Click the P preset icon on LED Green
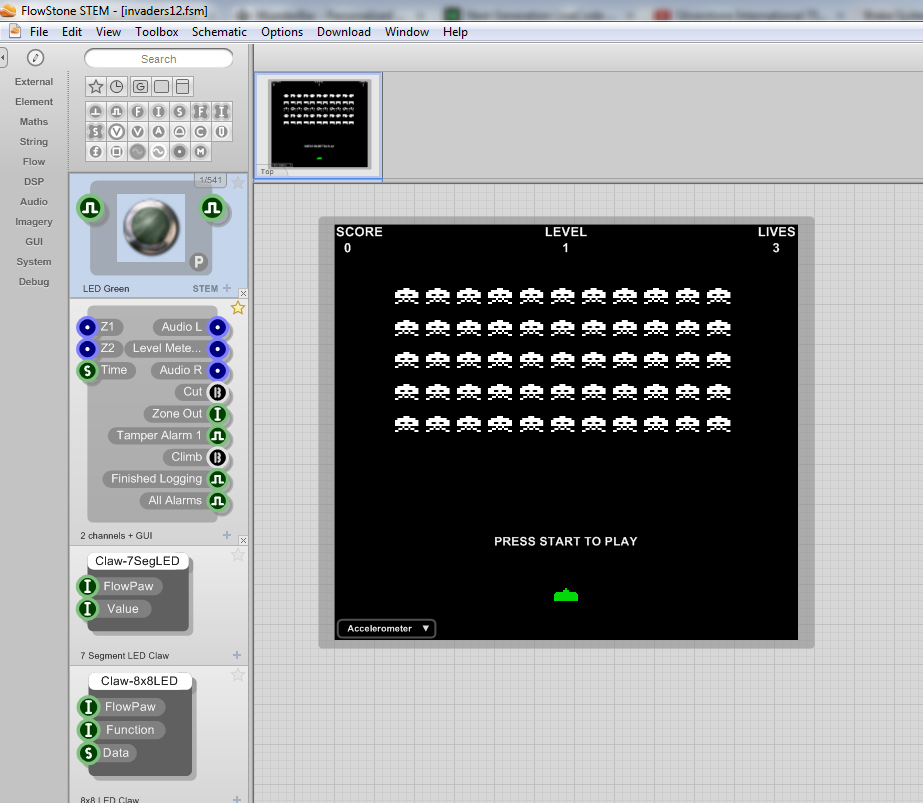Viewport: 923px width, 803px height. point(199,262)
